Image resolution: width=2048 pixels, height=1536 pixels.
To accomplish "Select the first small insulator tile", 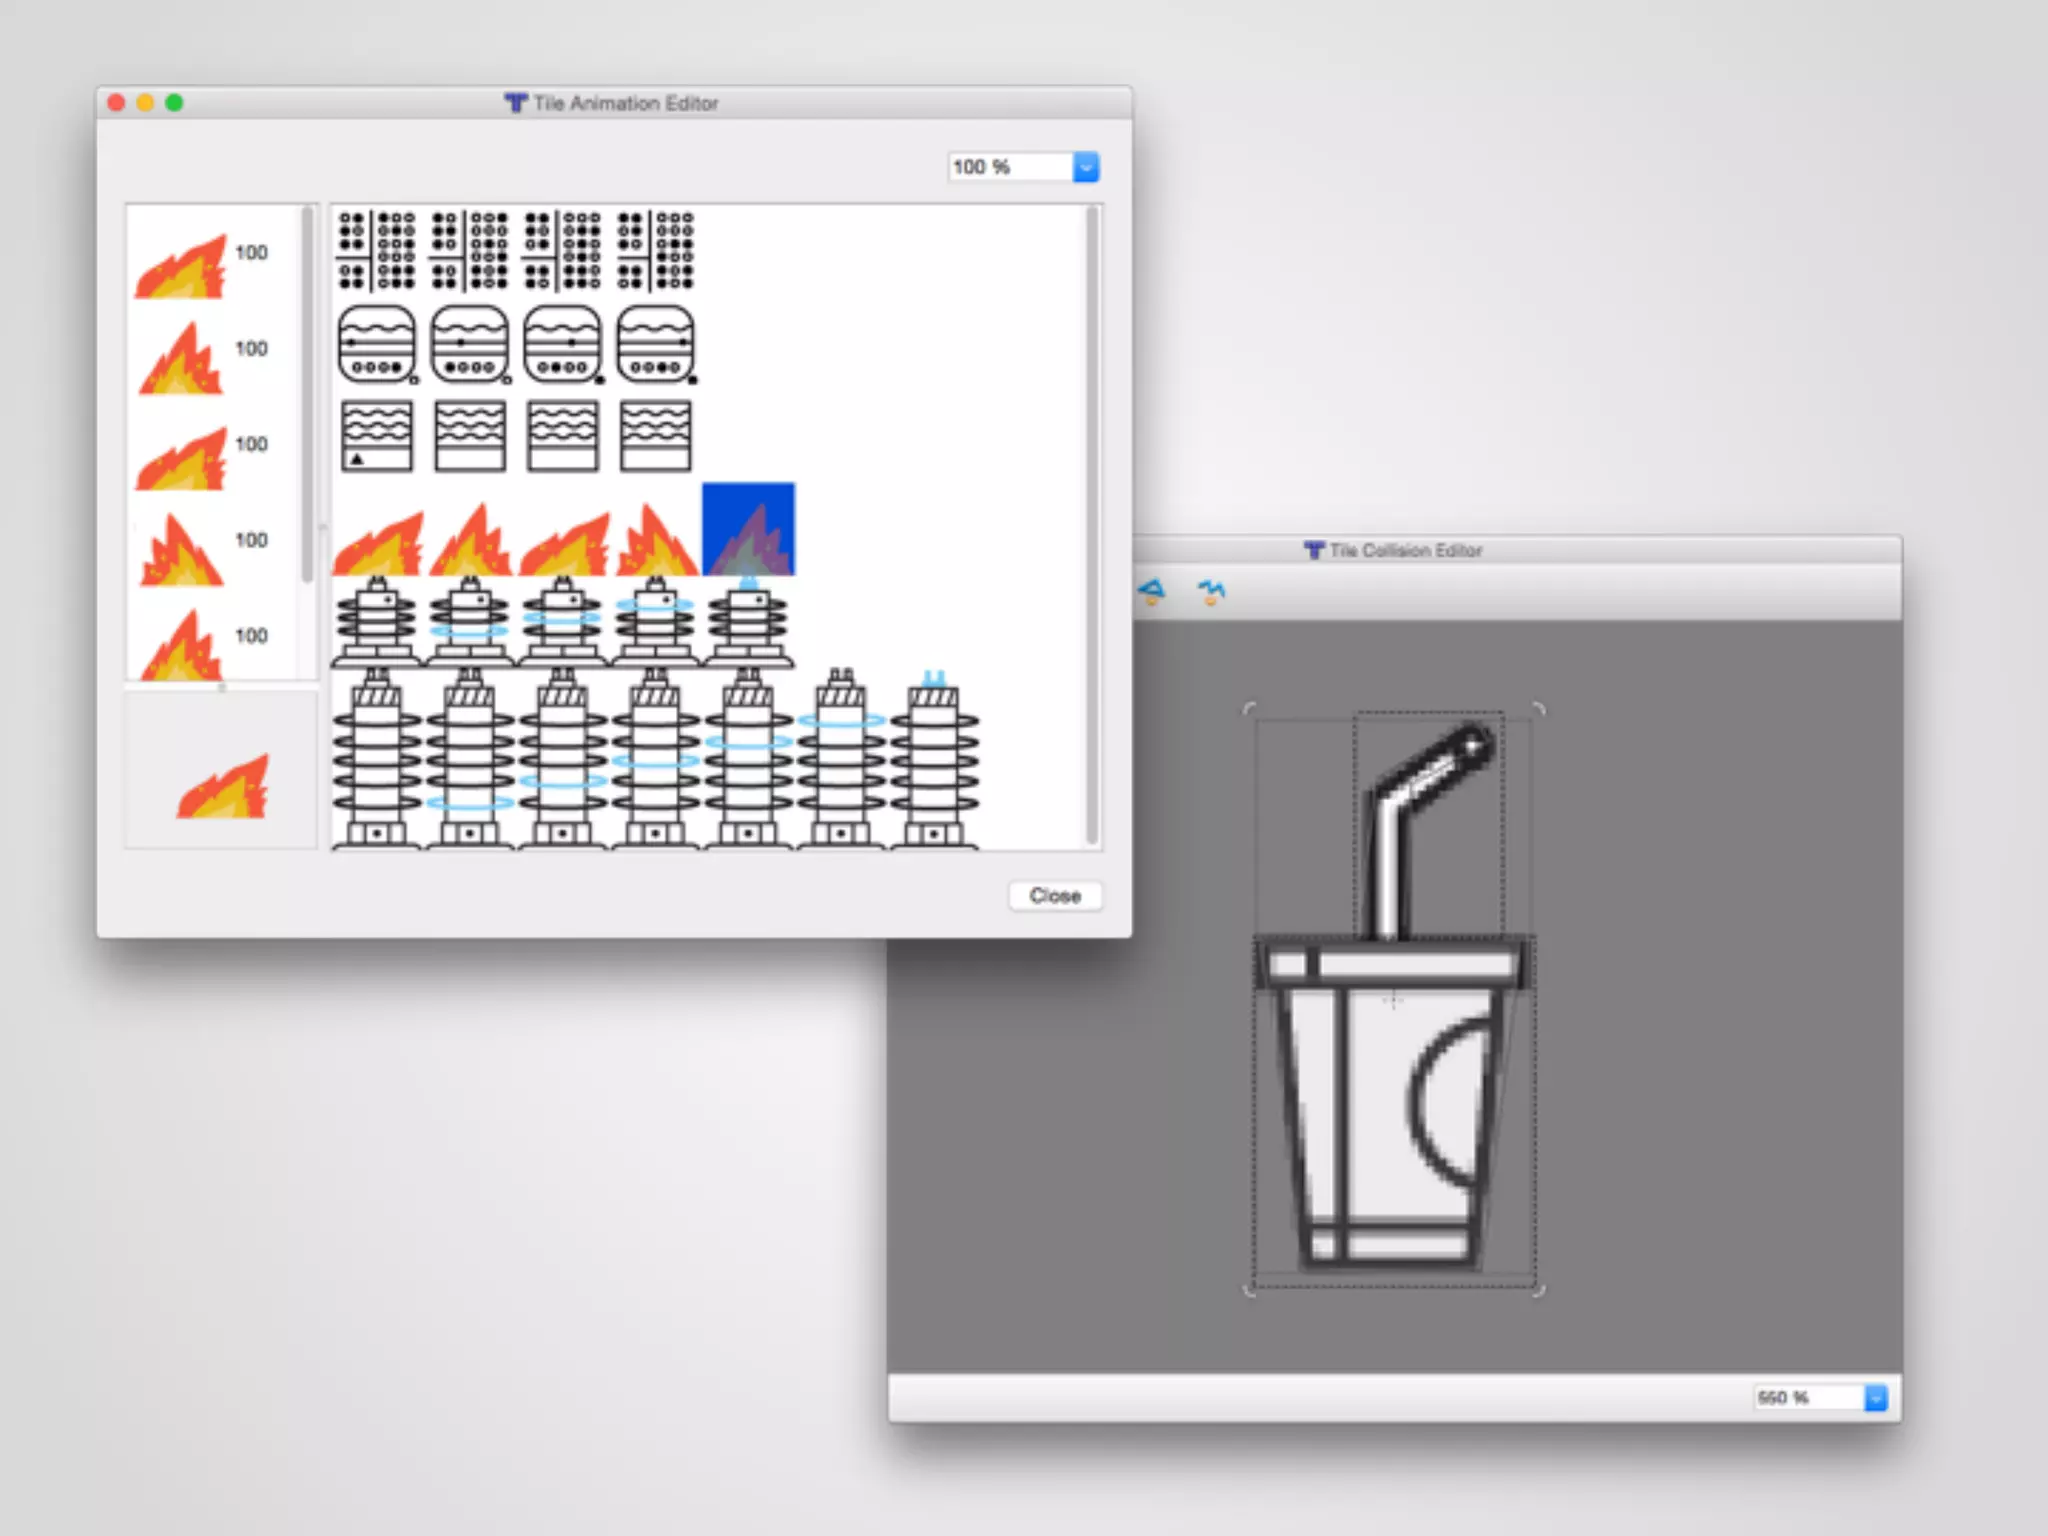I will [x=376, y=621].
